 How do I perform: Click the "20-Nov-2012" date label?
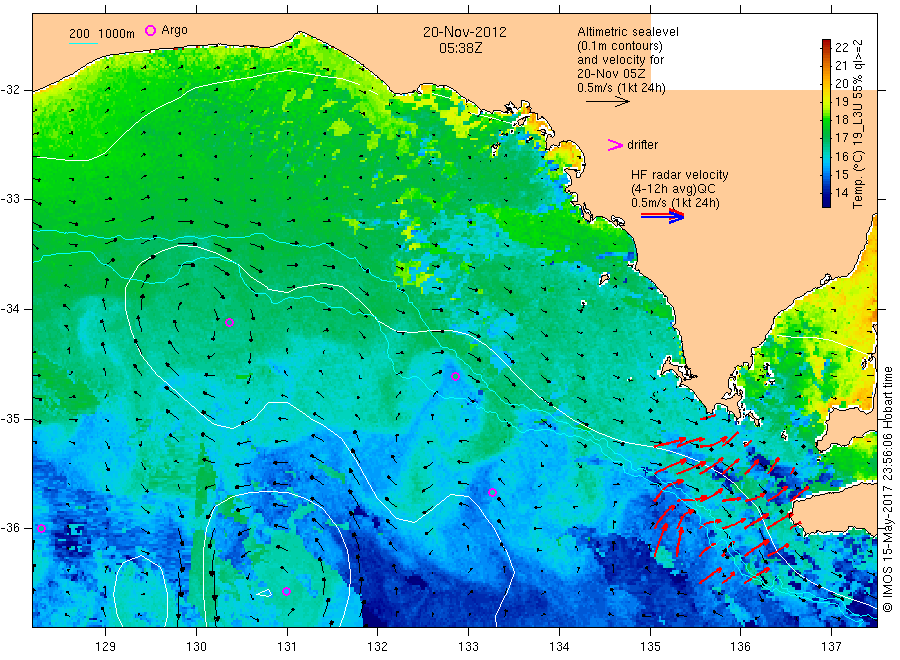coord(465,32)
